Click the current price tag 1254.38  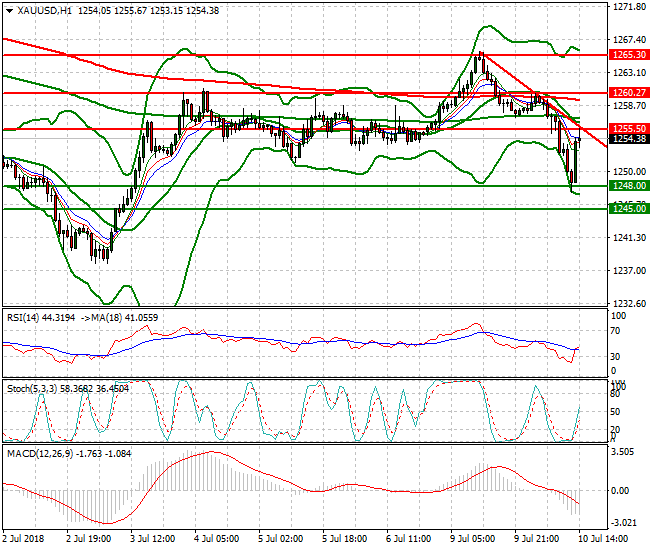[628, 139]
